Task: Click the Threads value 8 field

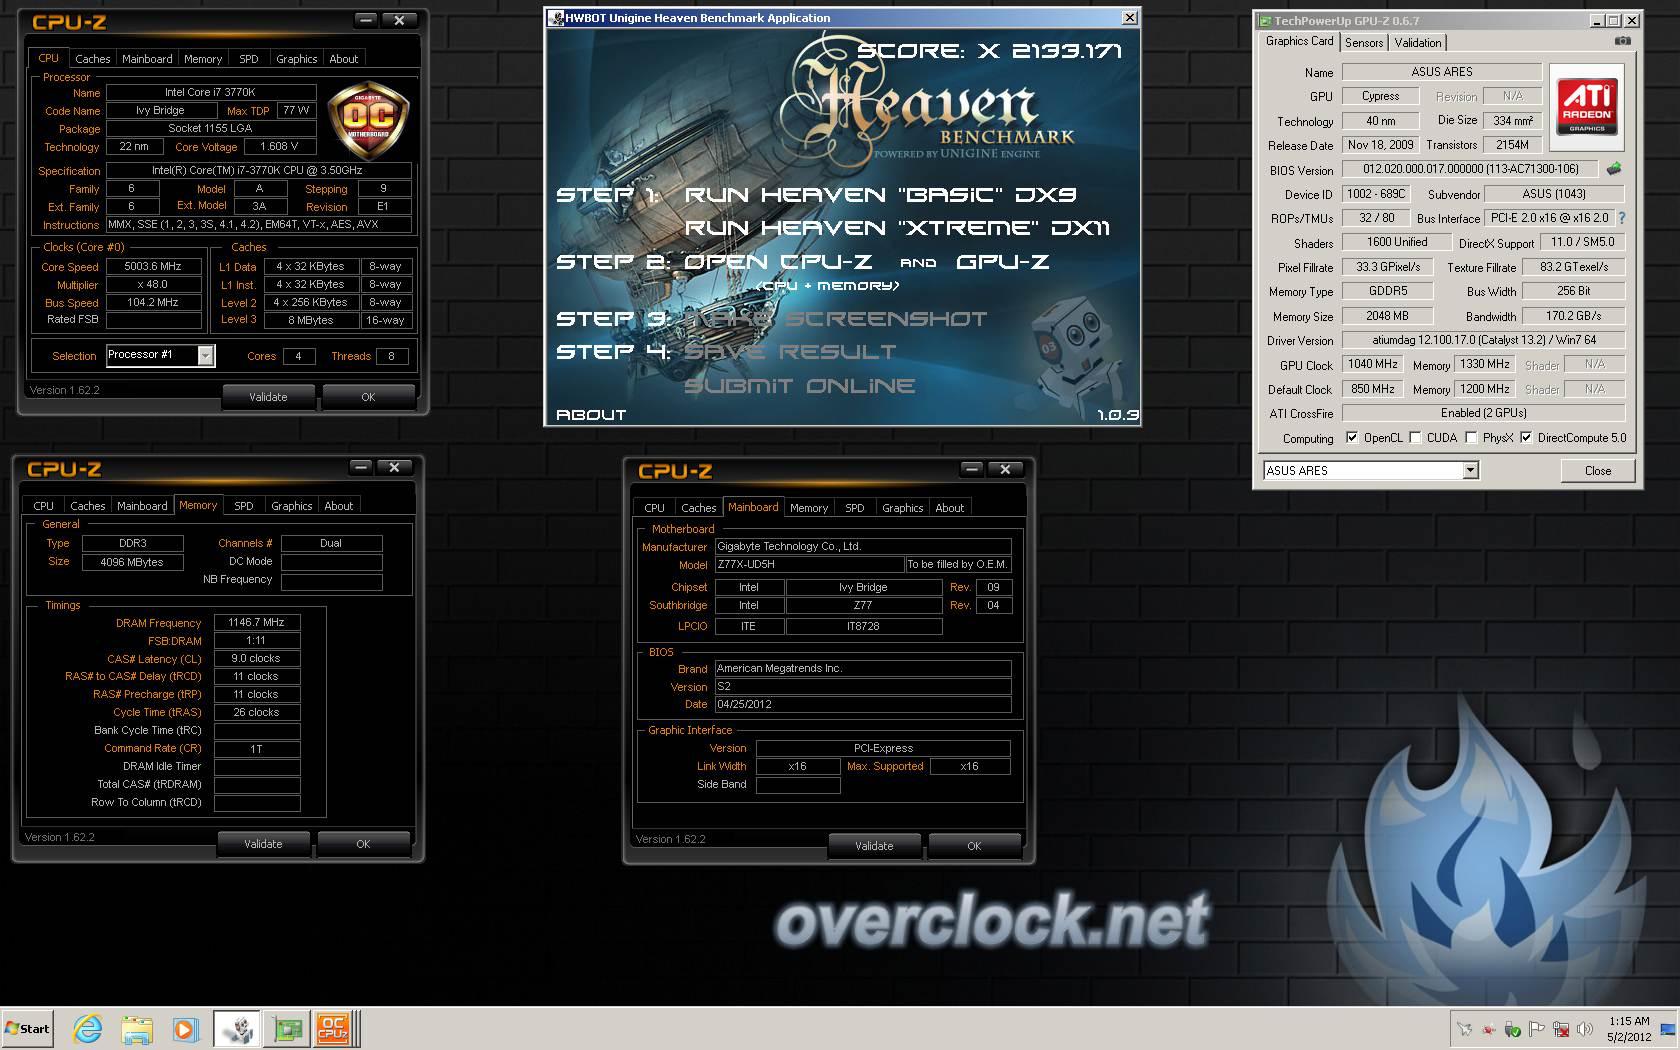Action: pos(391,356)
